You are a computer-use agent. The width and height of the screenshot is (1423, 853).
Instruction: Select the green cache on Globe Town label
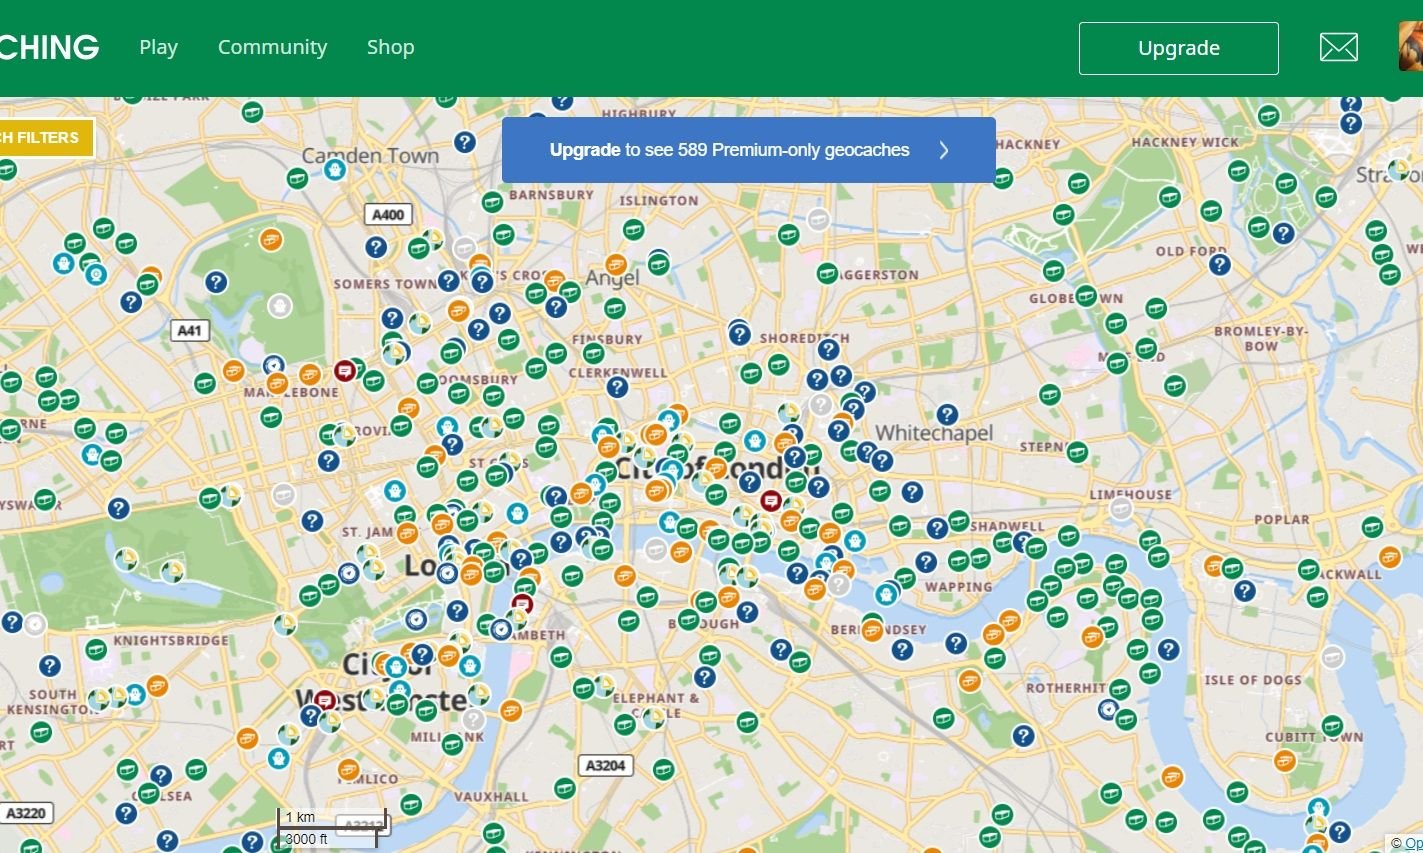(x=1086, y=295)
